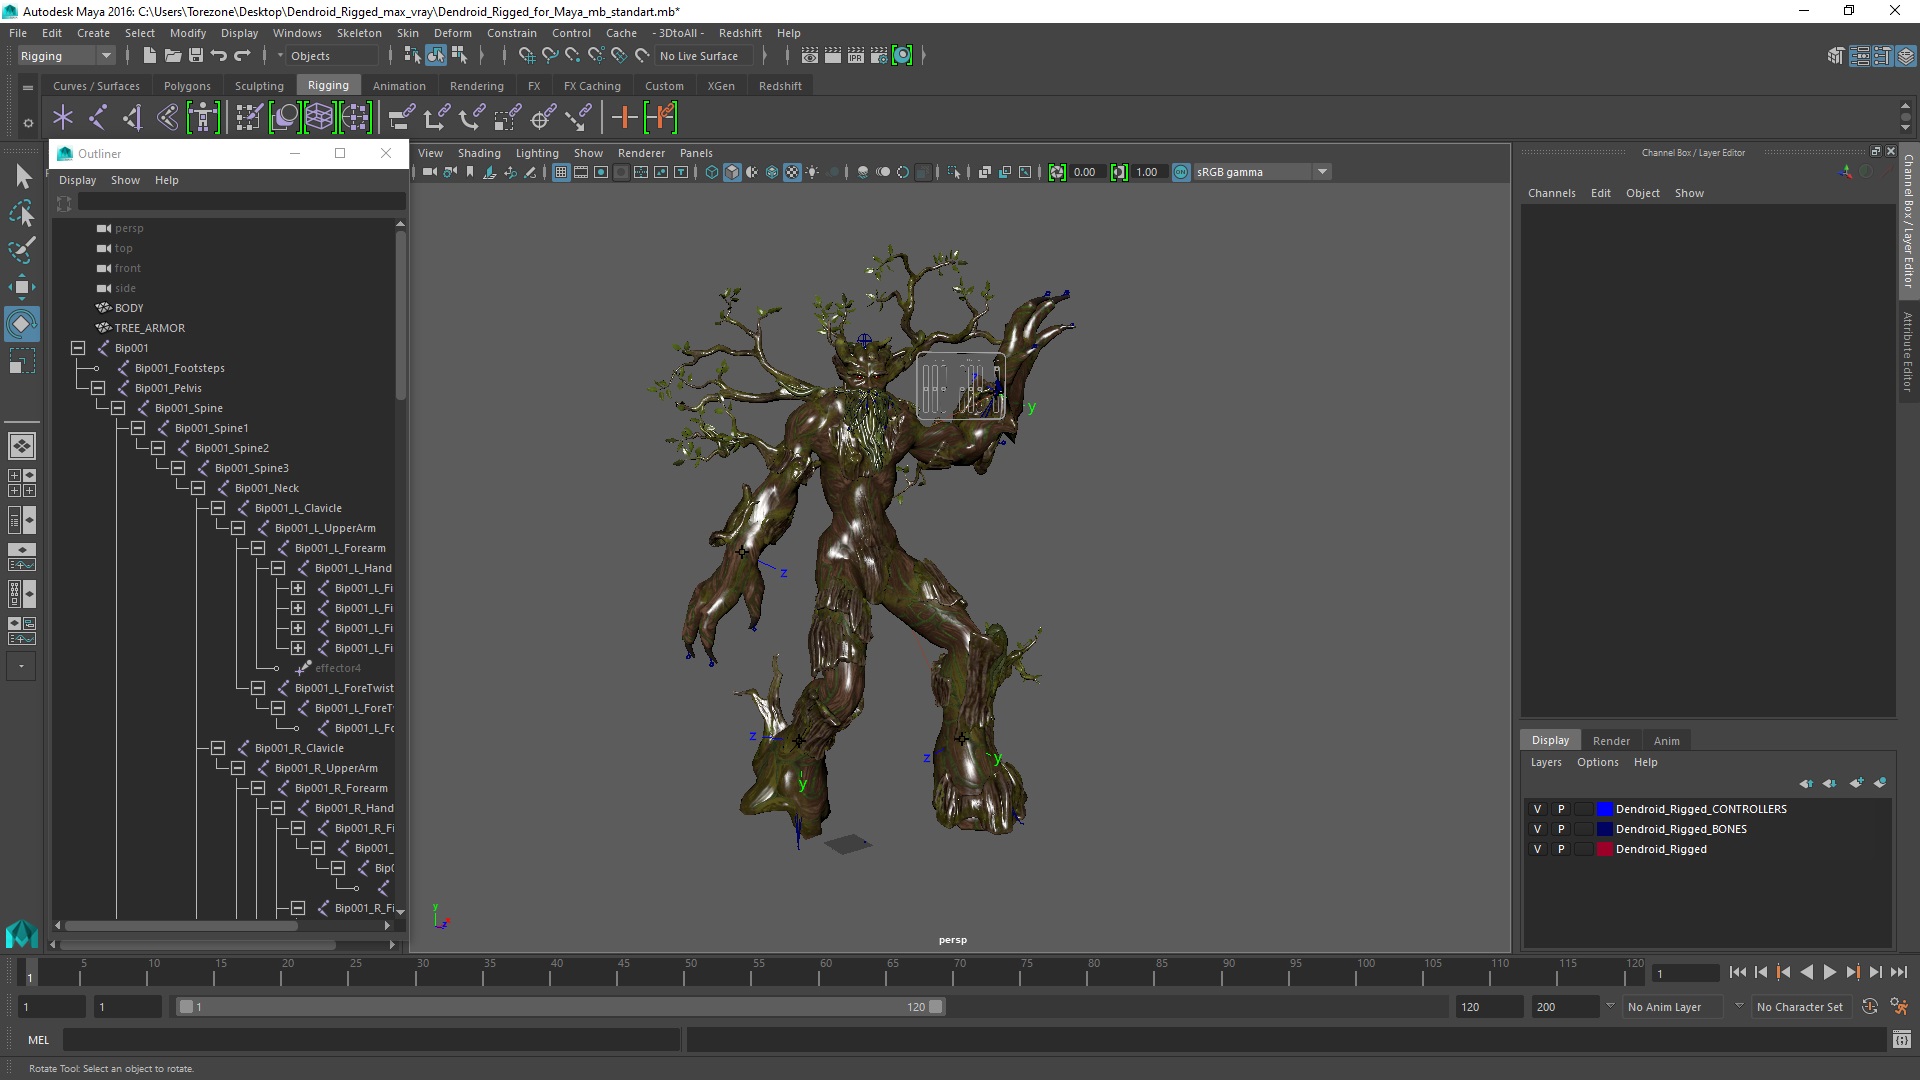Toggle playback P of Dendroid_Rigged_CONTROLLERS layer

pos(1560,809)
